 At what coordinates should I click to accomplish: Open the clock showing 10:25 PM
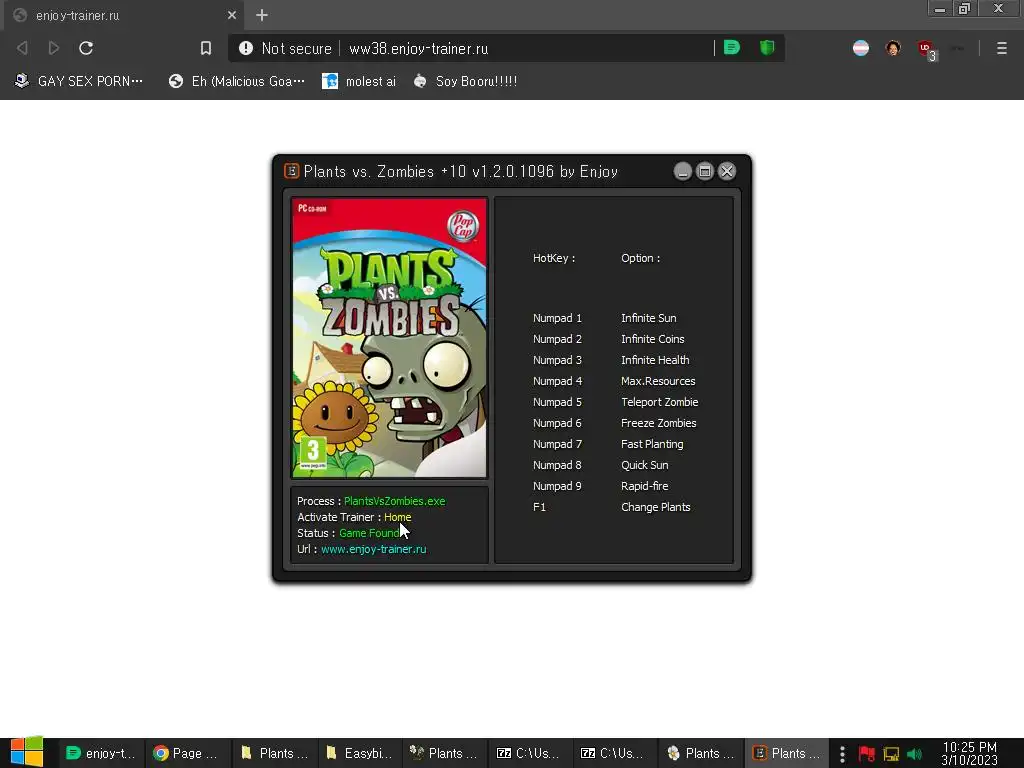pyautogui.click(x=970, y=753)
